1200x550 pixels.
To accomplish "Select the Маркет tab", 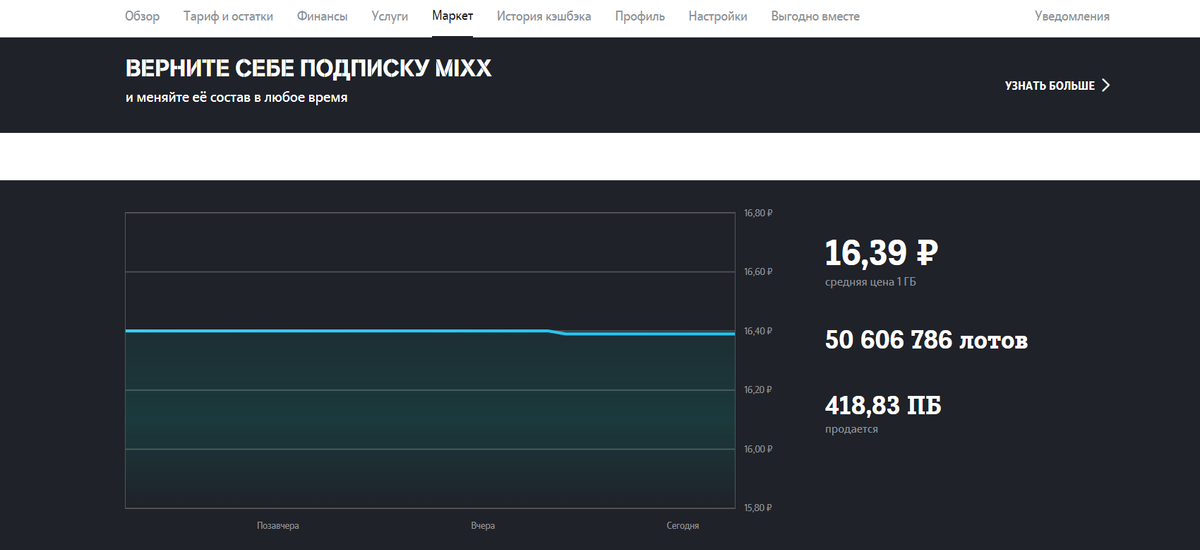I will [x=453, y=16].
